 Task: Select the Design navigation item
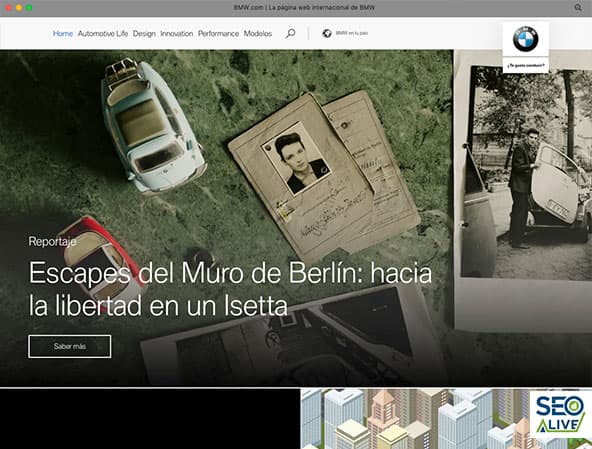tap(144, 34)
